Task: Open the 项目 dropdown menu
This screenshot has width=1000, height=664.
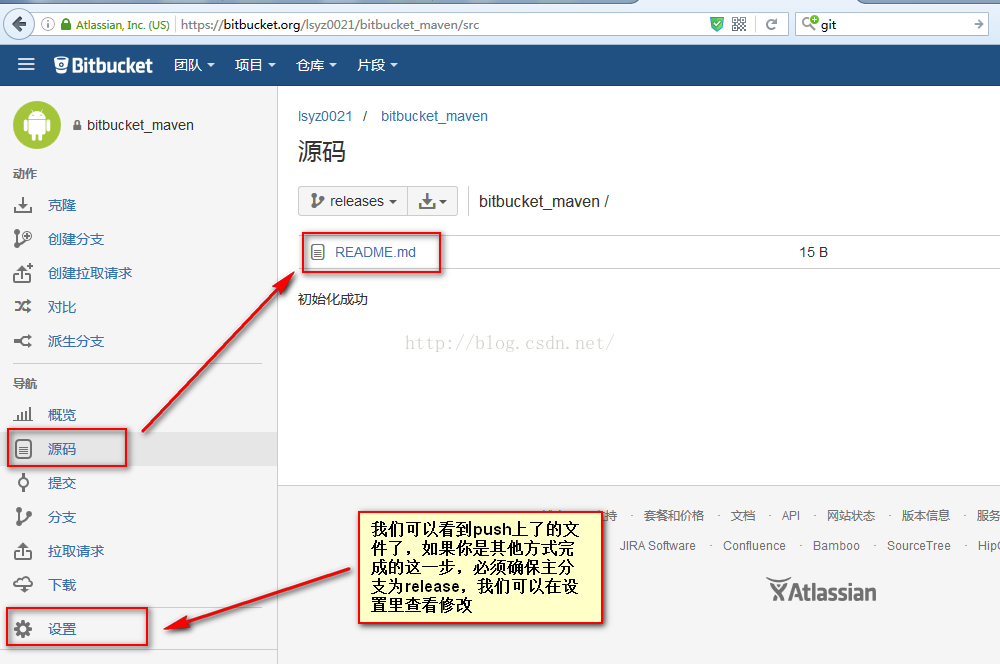Action: tap(254, 65)
